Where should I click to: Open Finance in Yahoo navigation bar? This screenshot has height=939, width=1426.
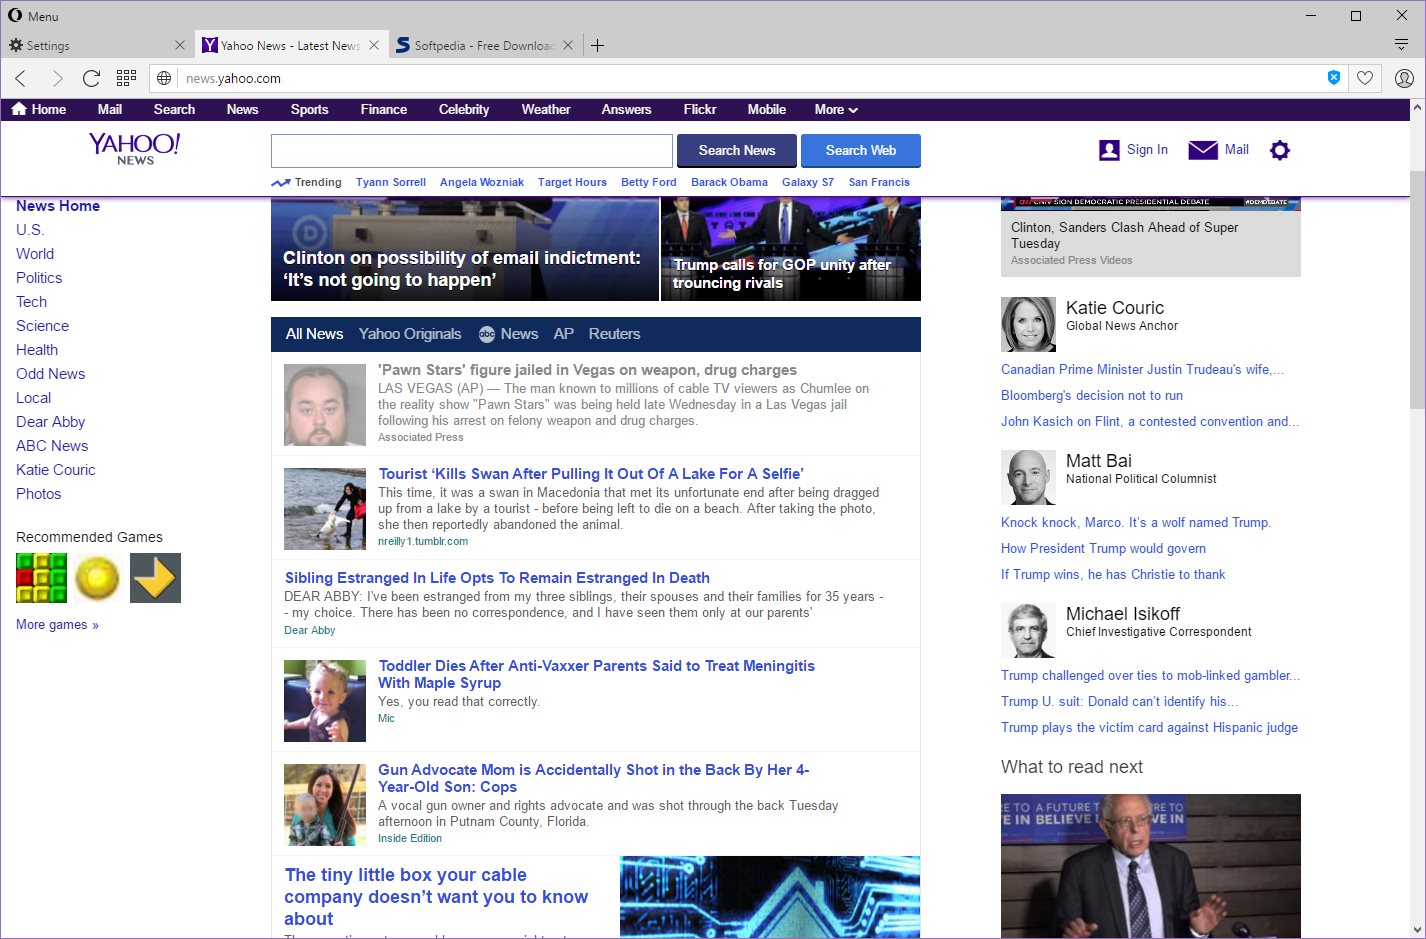coord(384,109)
